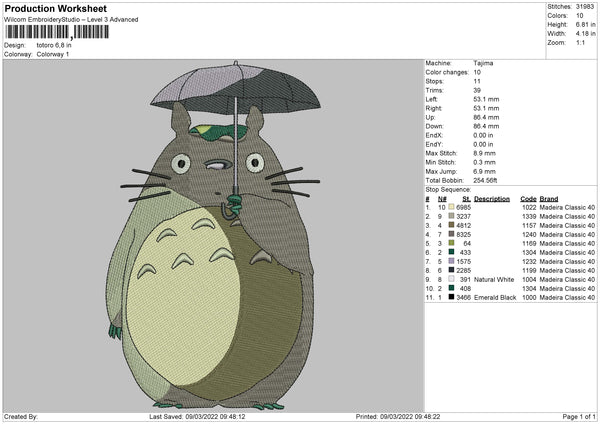Click the 'Production Worksheet' title
The width and height of the screenshot is (600, 424).
(55, 8)
